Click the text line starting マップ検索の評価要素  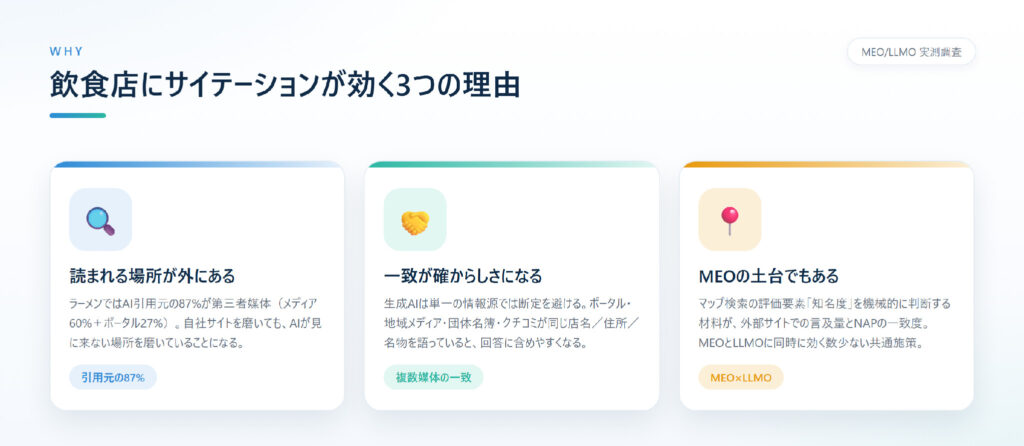tap(825, 304)
